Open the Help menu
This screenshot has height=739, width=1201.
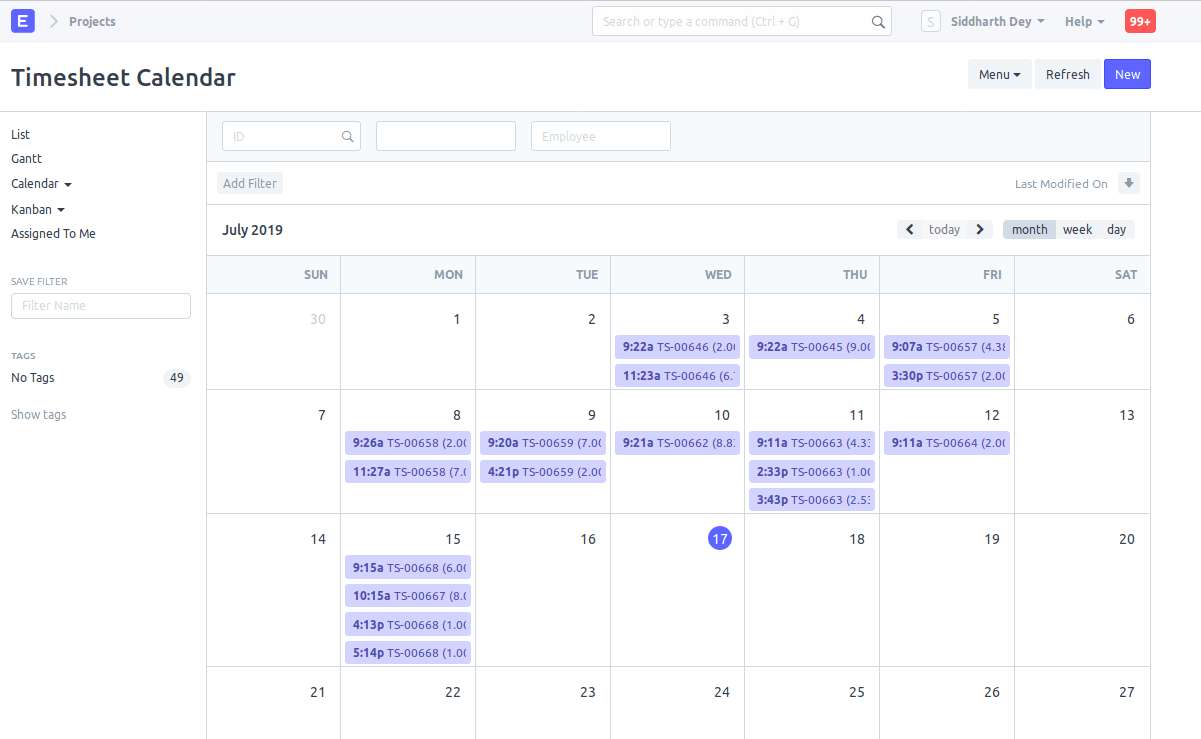[1084, 22]
